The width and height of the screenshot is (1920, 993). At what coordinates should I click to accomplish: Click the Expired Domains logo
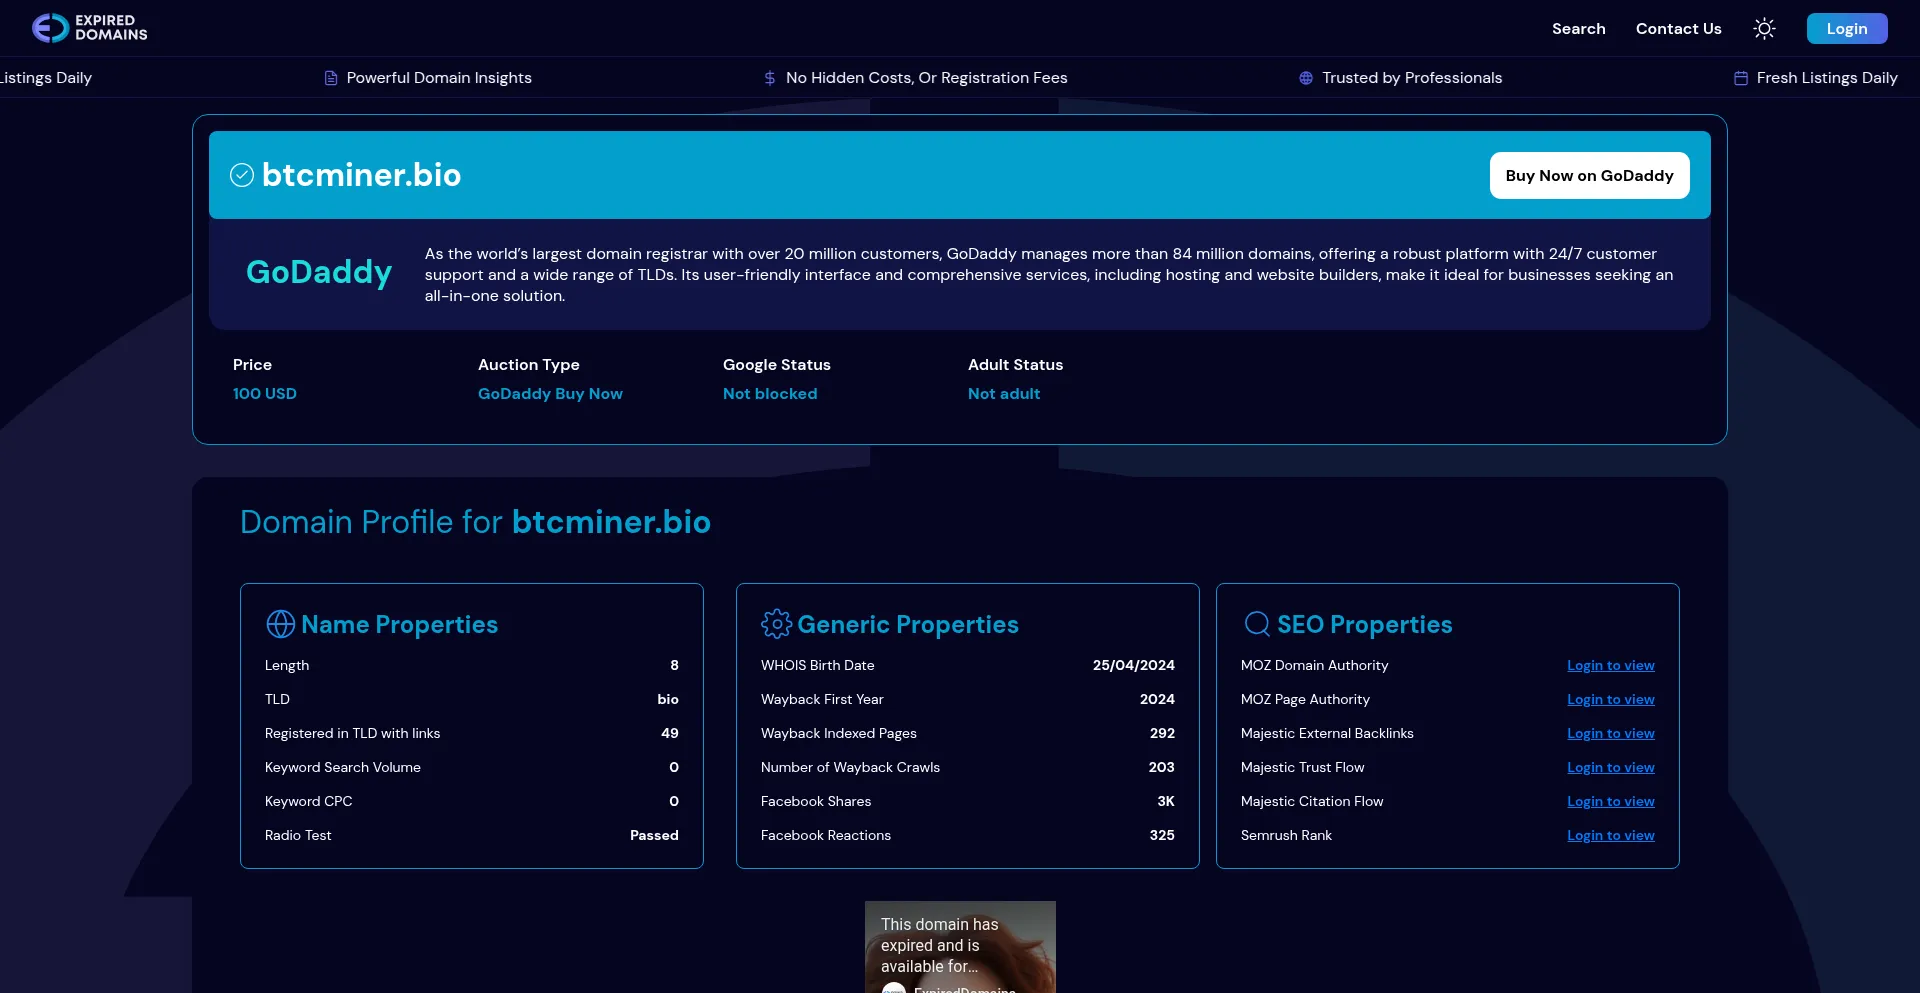(89, 28)
